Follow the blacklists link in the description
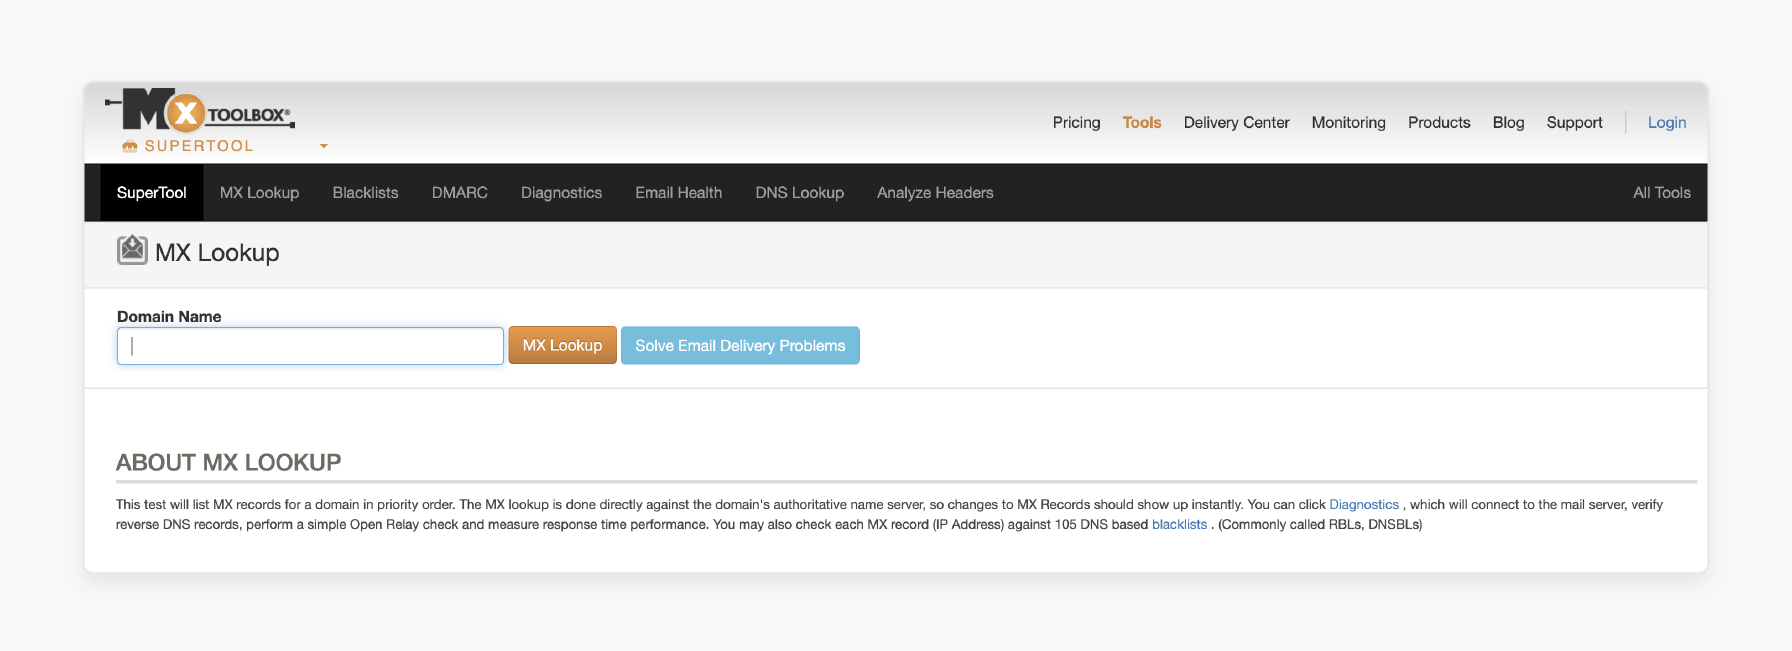 click(x=1180, y=525)
